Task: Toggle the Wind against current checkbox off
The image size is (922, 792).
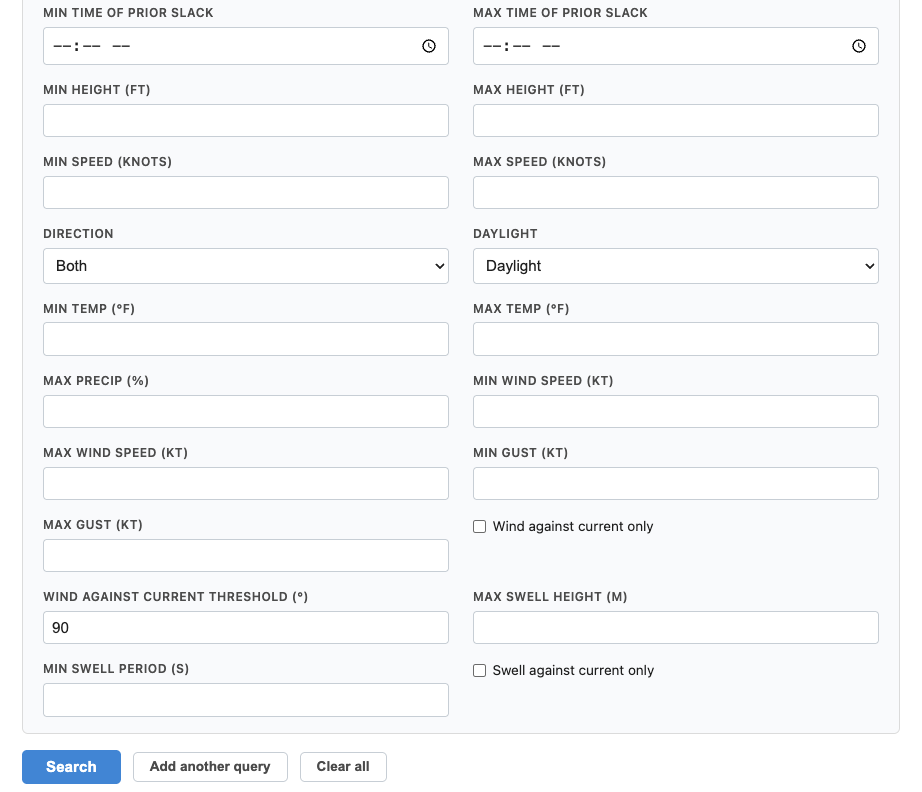Action: [479, 526]
